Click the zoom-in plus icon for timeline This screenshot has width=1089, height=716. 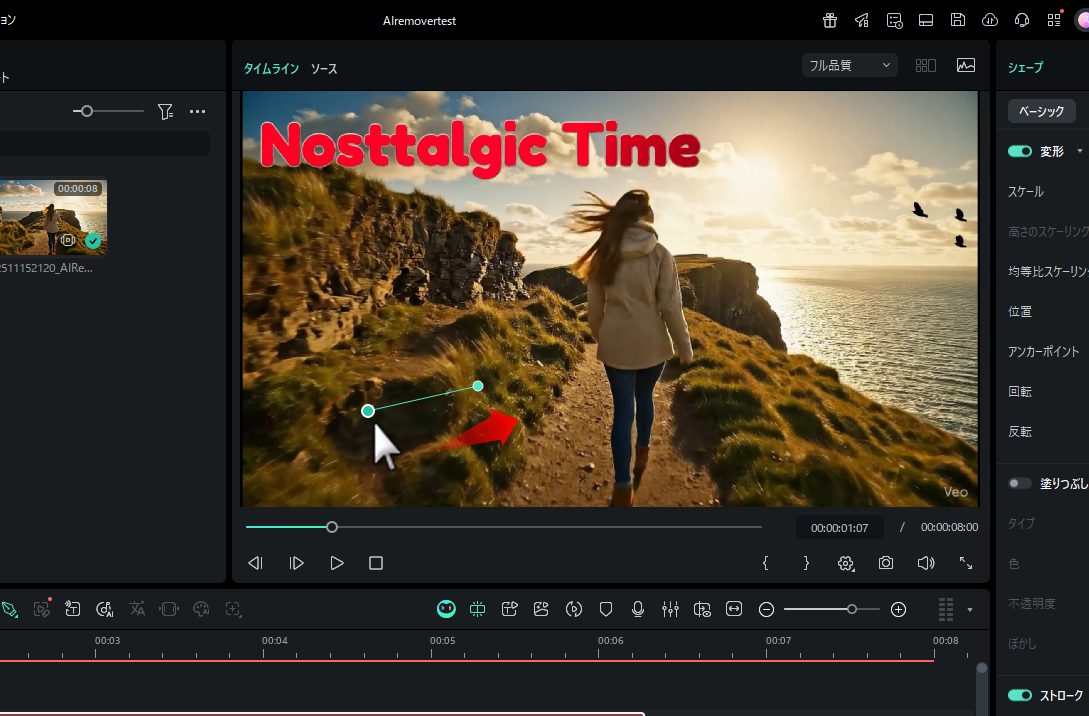coord(898,609)
